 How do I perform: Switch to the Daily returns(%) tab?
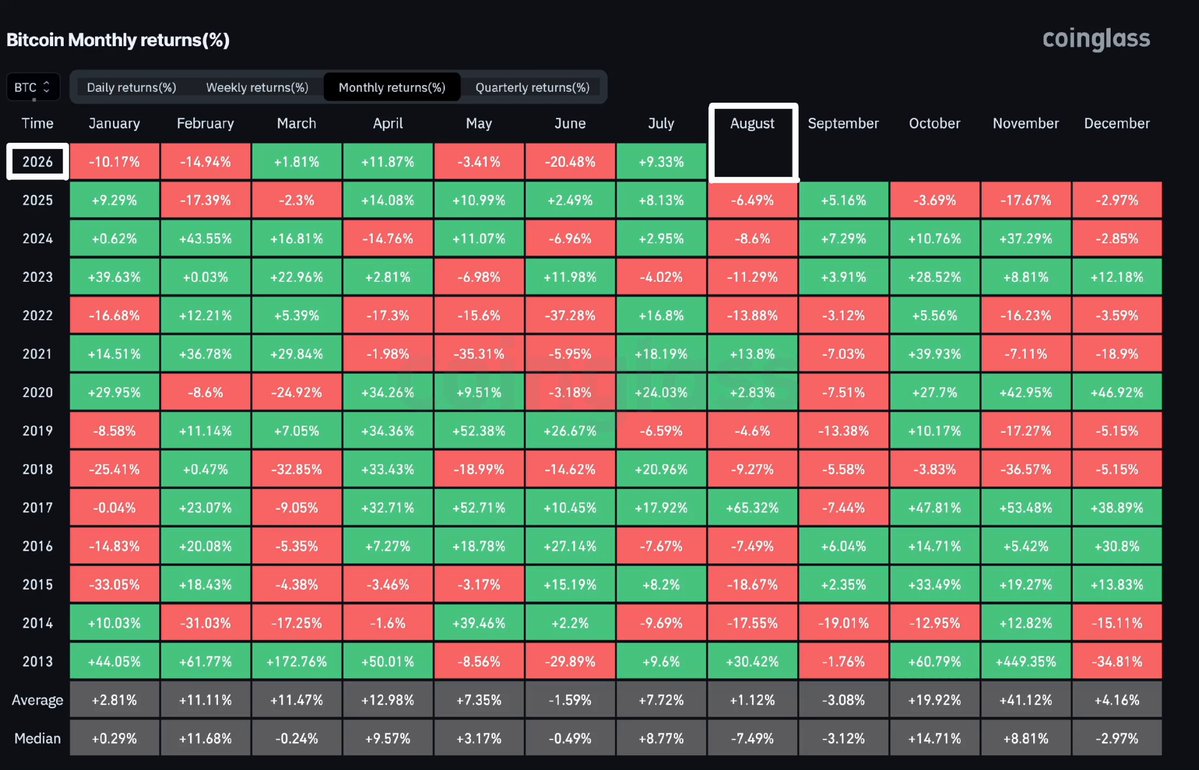pyautogui.click(x=132, y=87)
